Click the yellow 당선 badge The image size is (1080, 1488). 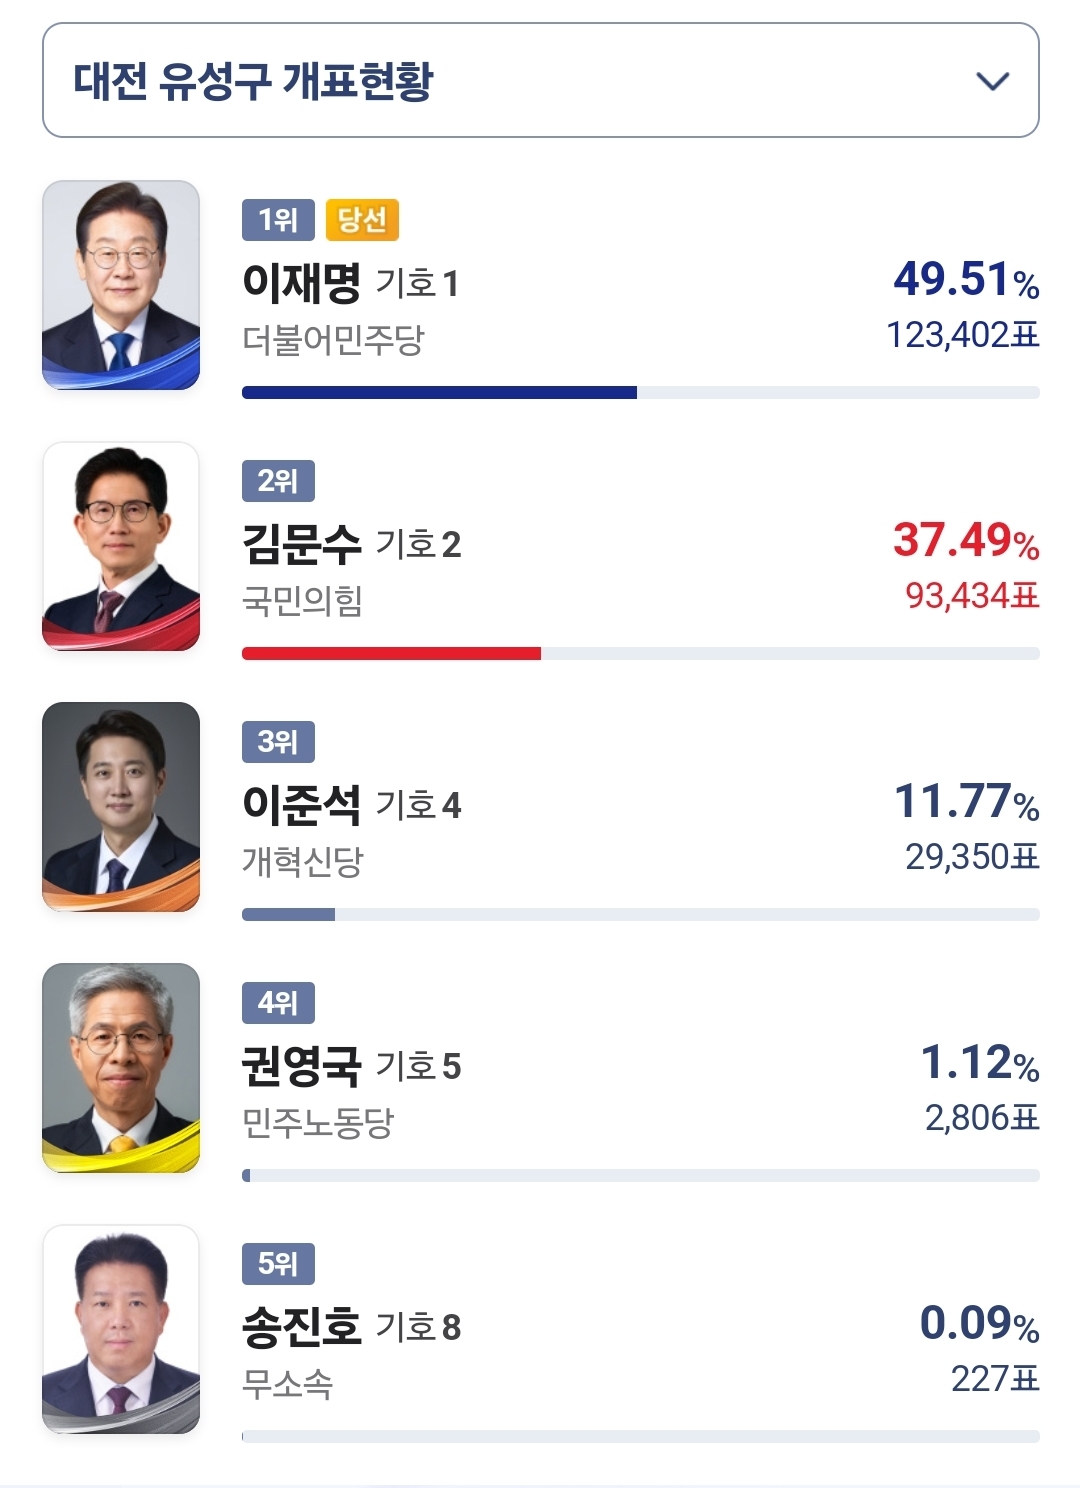(362, 220)
